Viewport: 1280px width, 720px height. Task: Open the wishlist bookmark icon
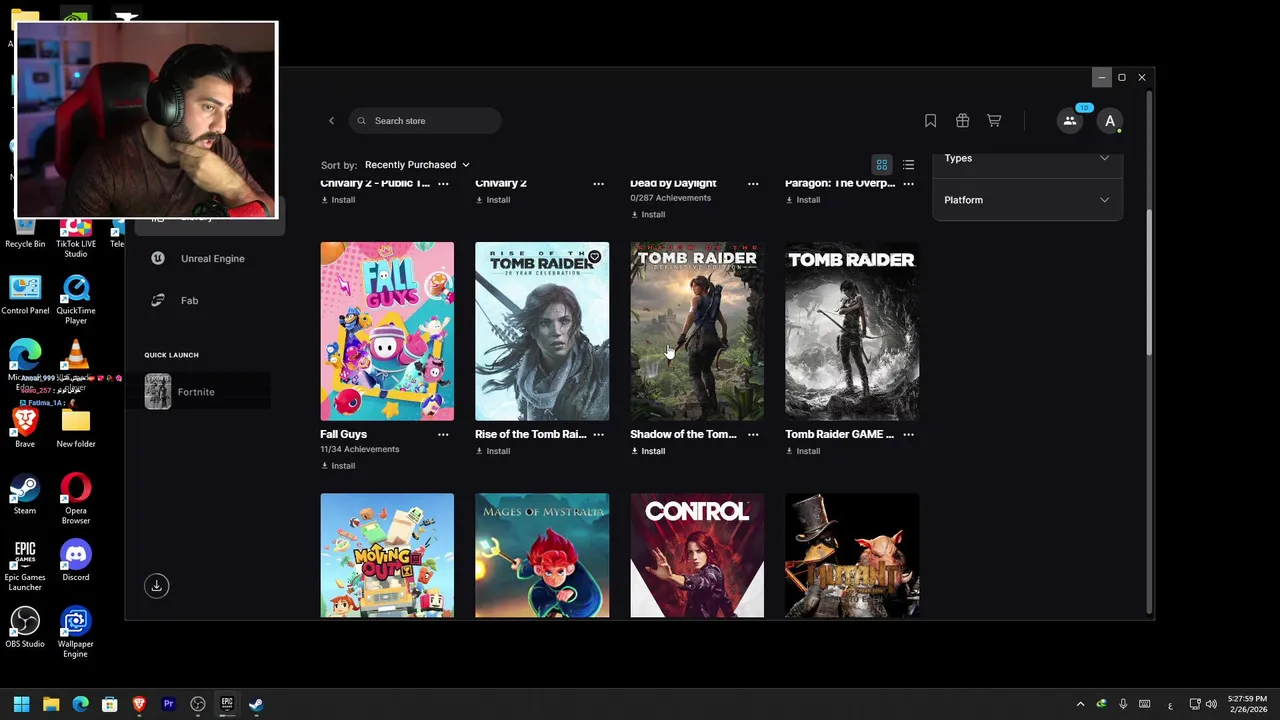pos(930,121)
